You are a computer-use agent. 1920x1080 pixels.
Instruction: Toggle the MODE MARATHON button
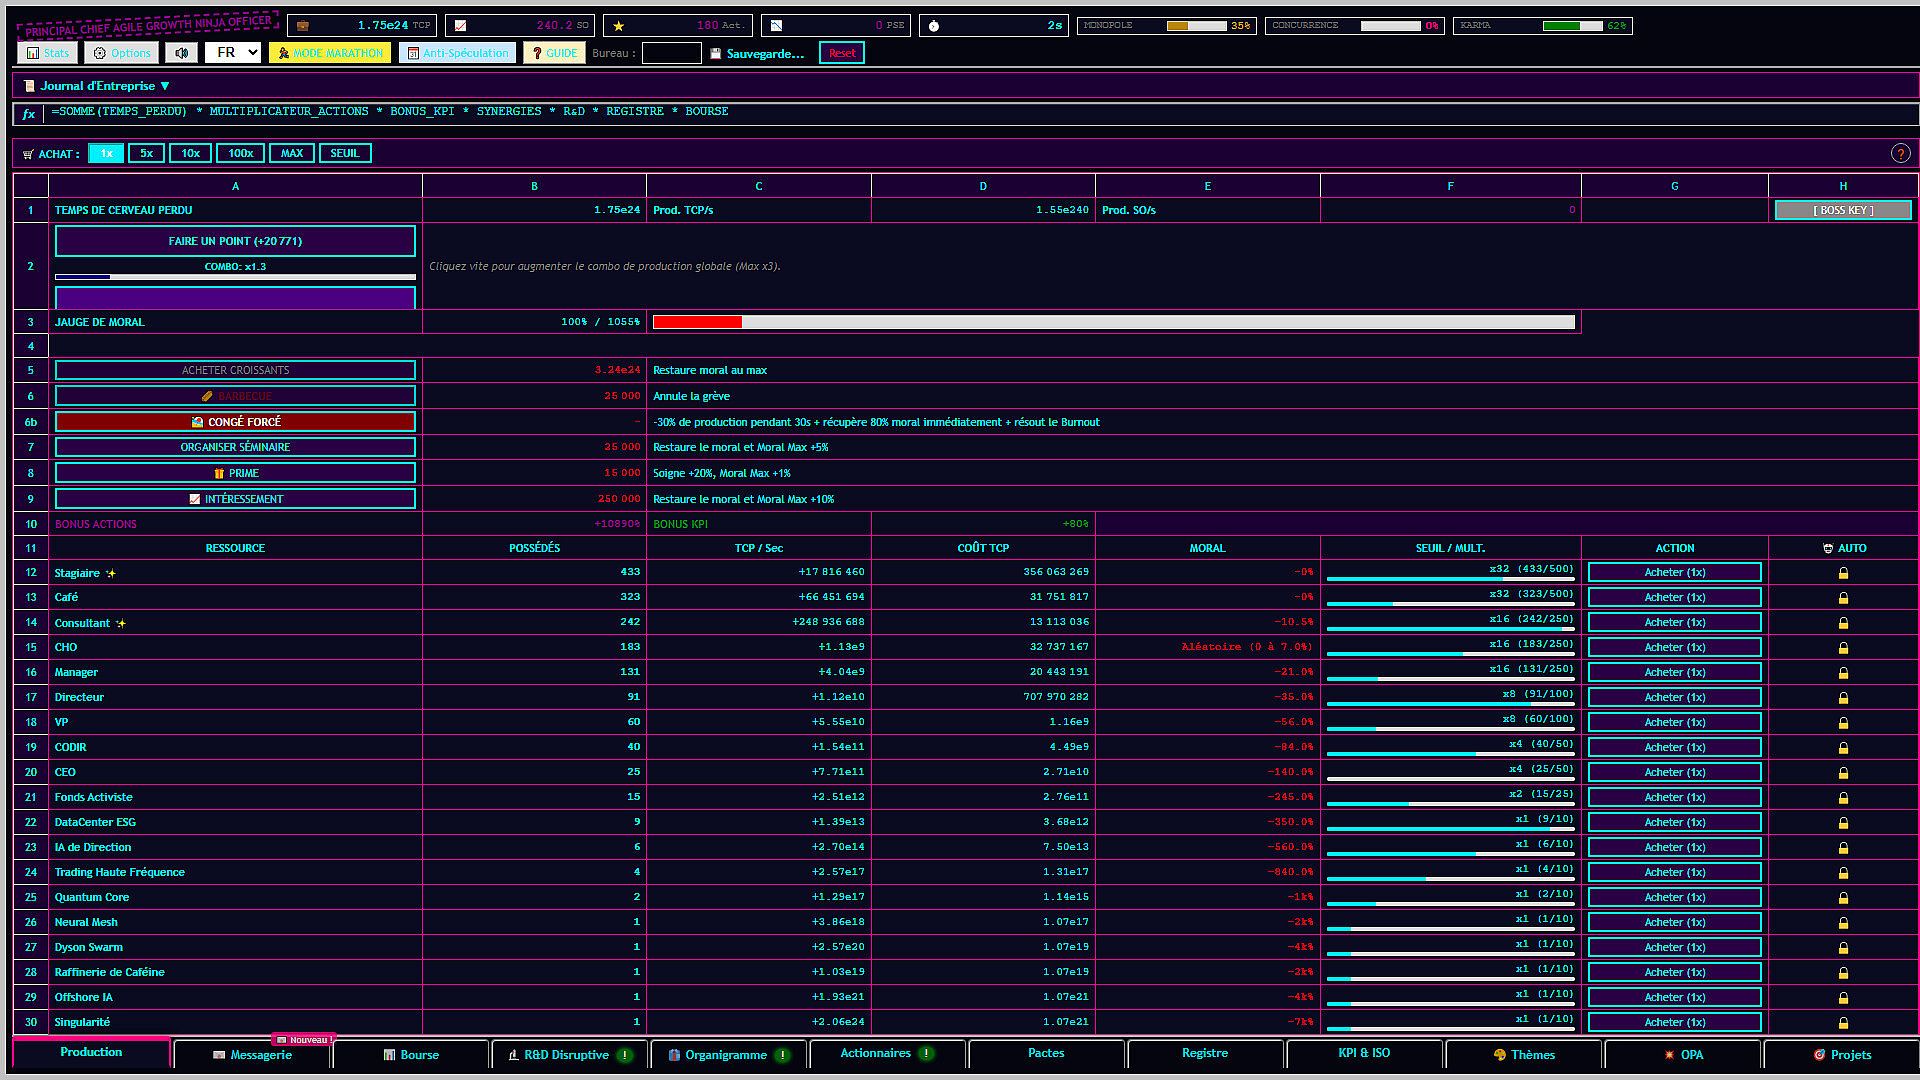click(x=329, y=53)
